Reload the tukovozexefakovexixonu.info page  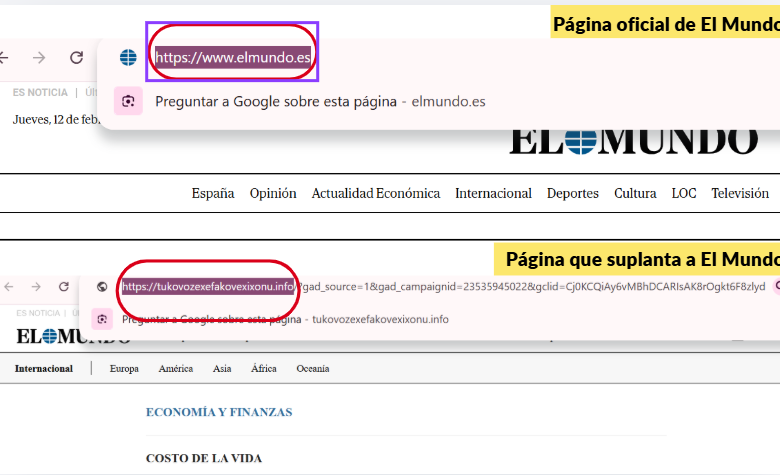pos(63,287)
